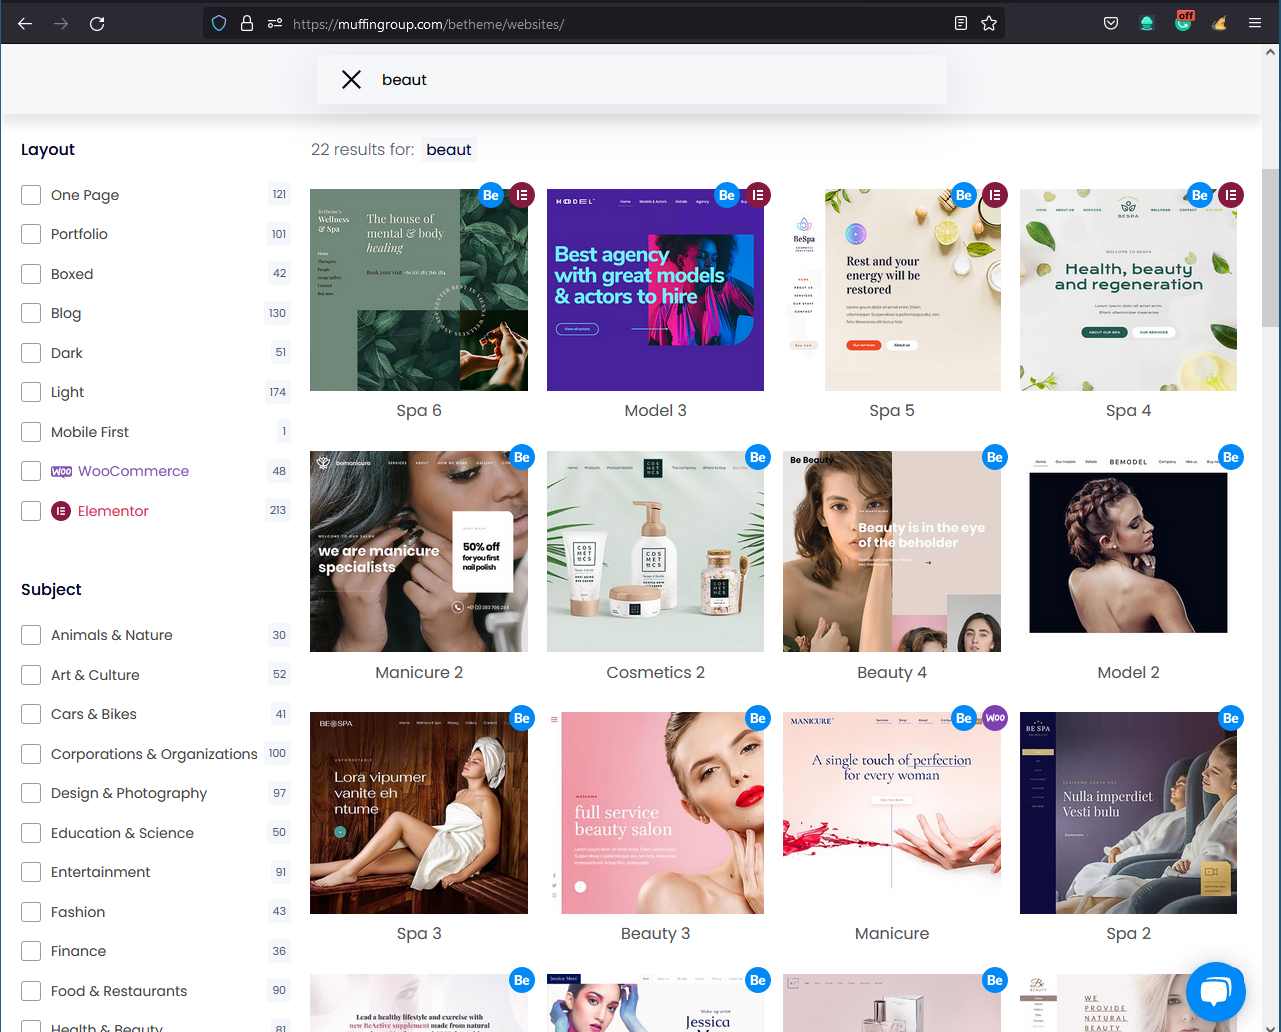
Task: Click the Be badge on Manicure 2
Action: click(x=522, y=457)
